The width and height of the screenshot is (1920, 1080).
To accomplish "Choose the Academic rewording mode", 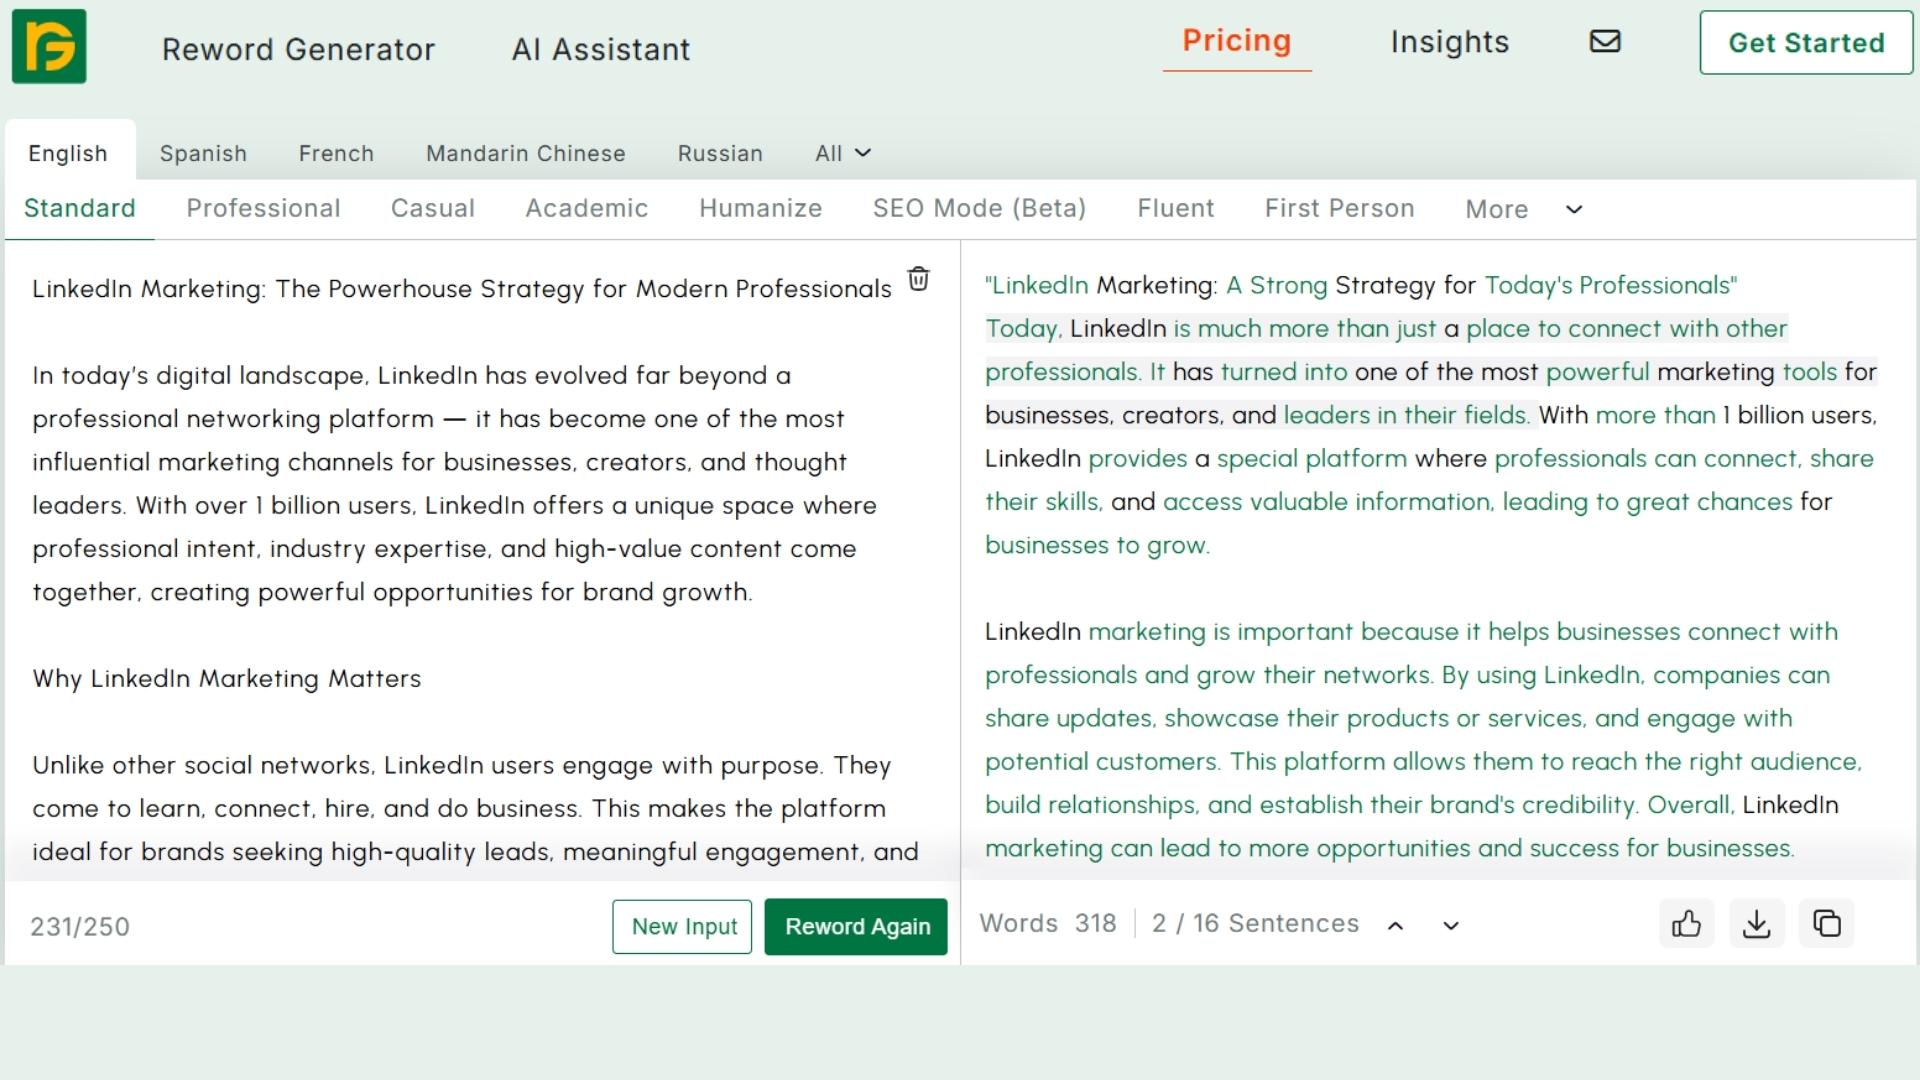I will pyautogui.click(x=587, y=208).
